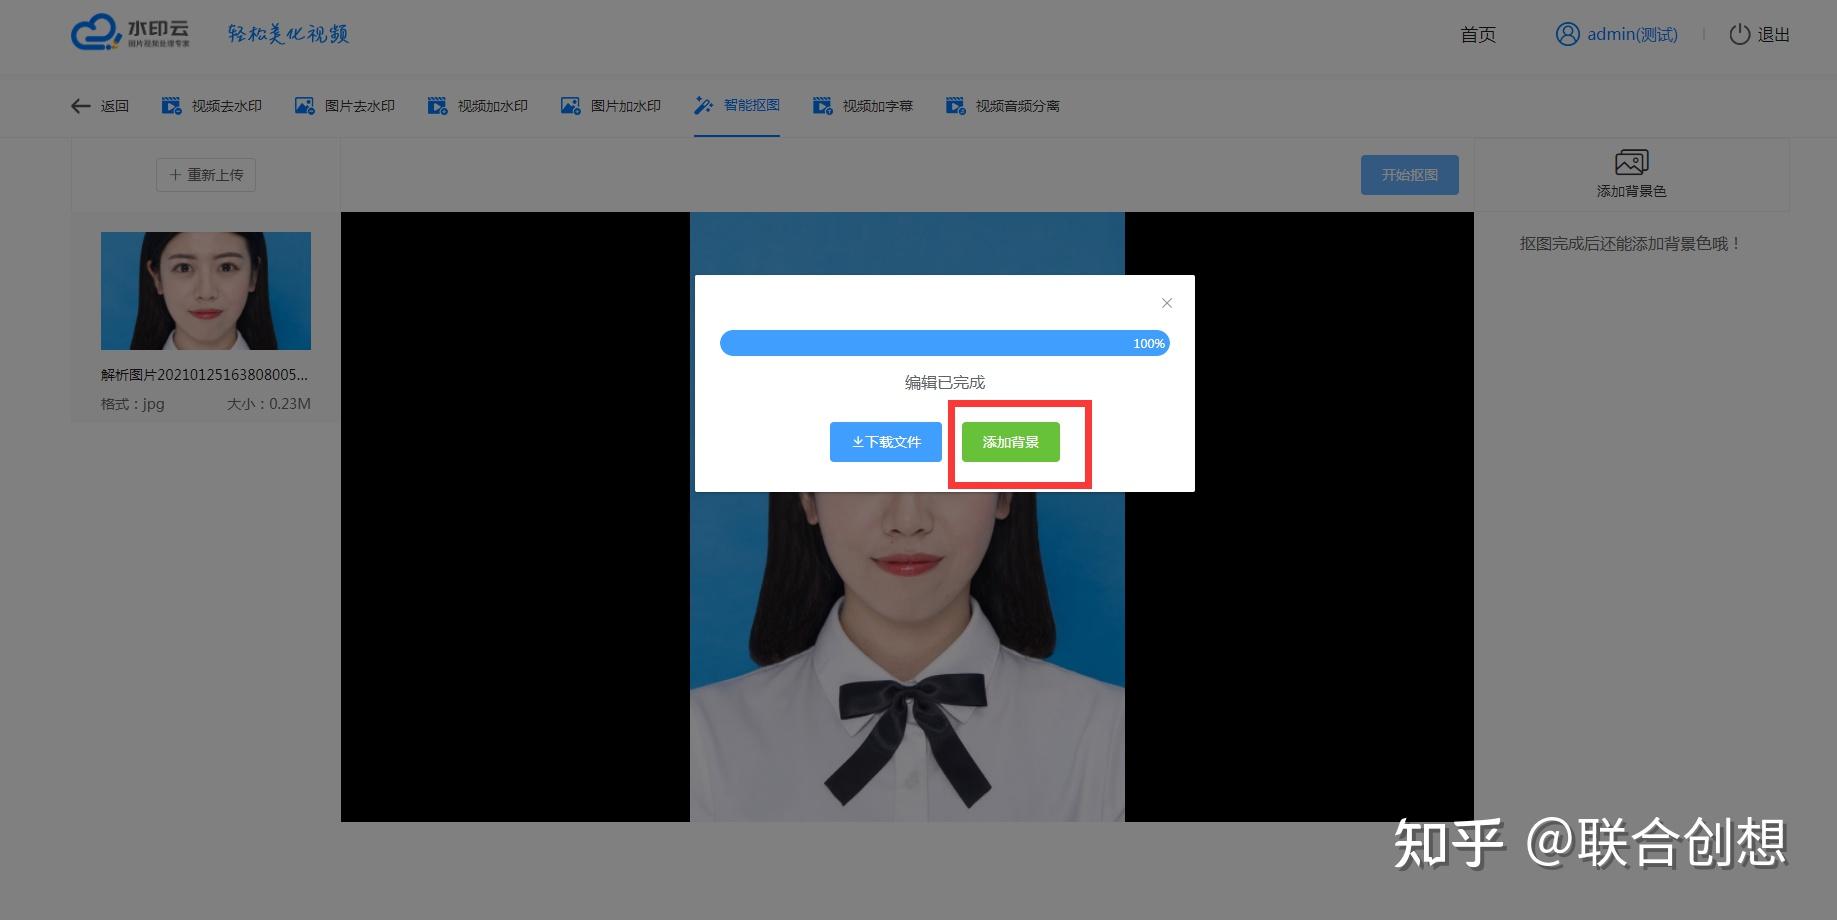Click the 视频加字幕 clapper icon

click(823, 106)
